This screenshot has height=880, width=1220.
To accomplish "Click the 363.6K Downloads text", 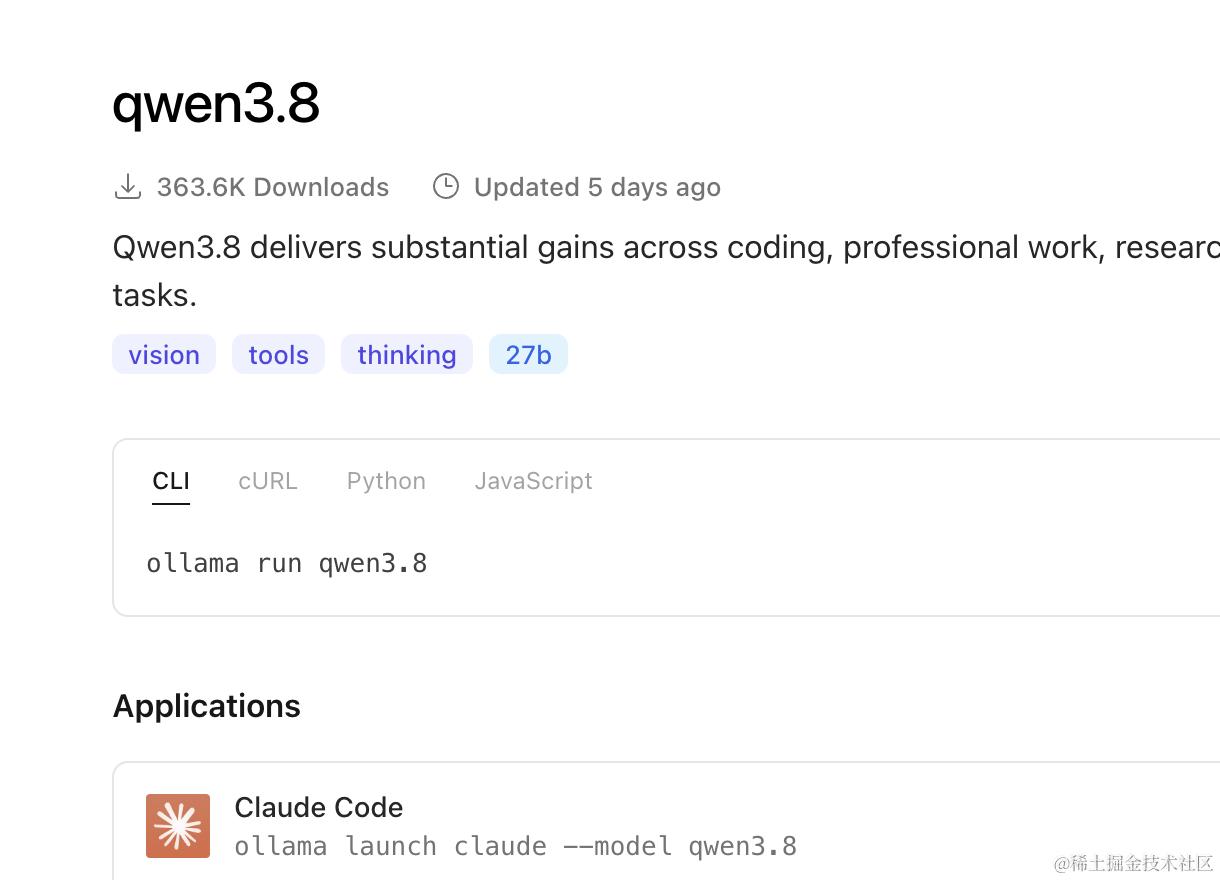I will tap(273, 187).
